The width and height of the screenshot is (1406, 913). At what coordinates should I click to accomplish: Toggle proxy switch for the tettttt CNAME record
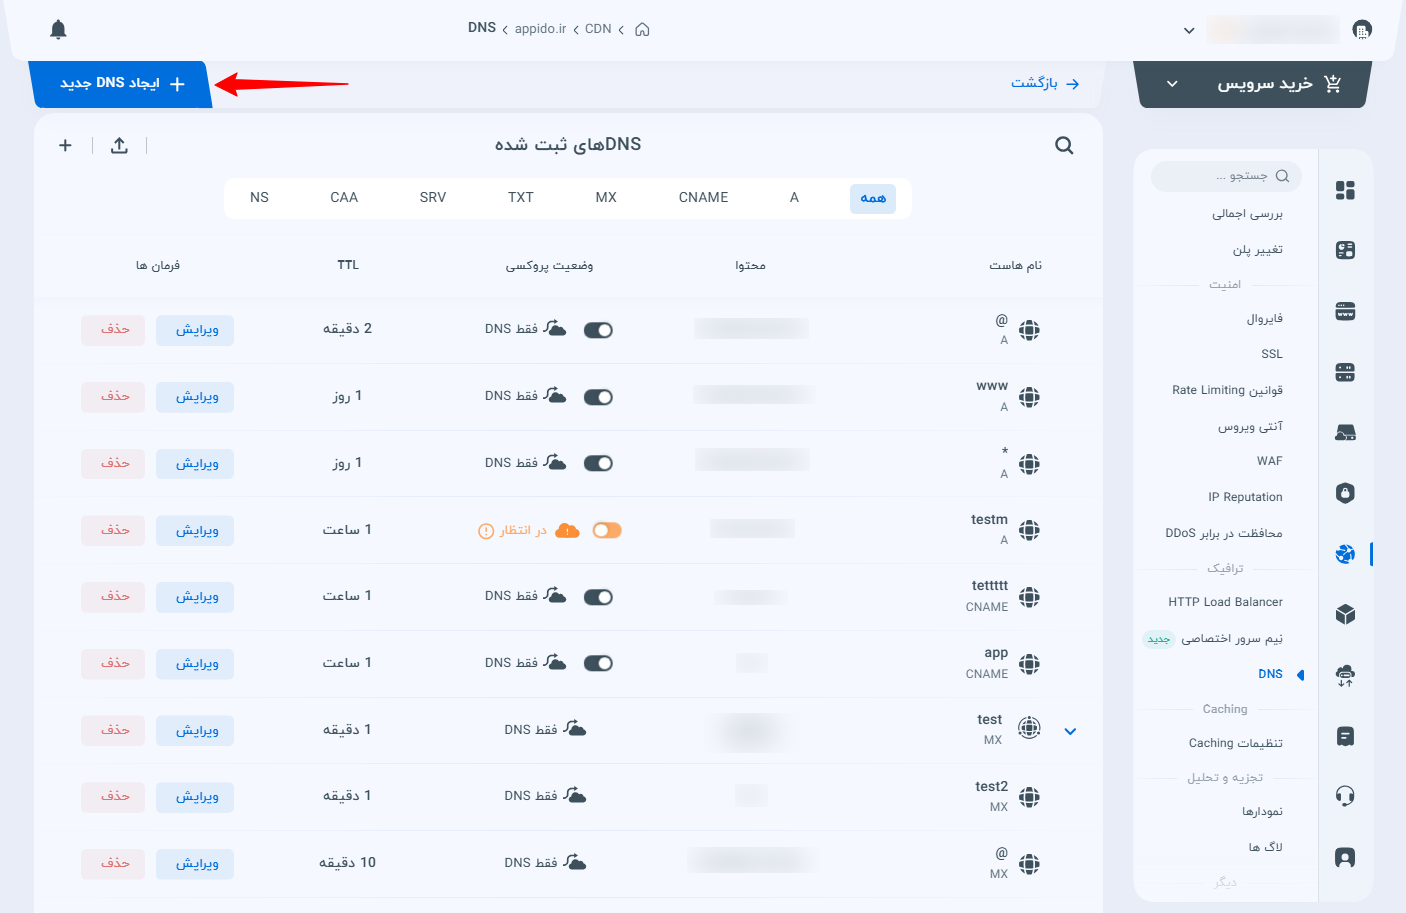point(598,597)
